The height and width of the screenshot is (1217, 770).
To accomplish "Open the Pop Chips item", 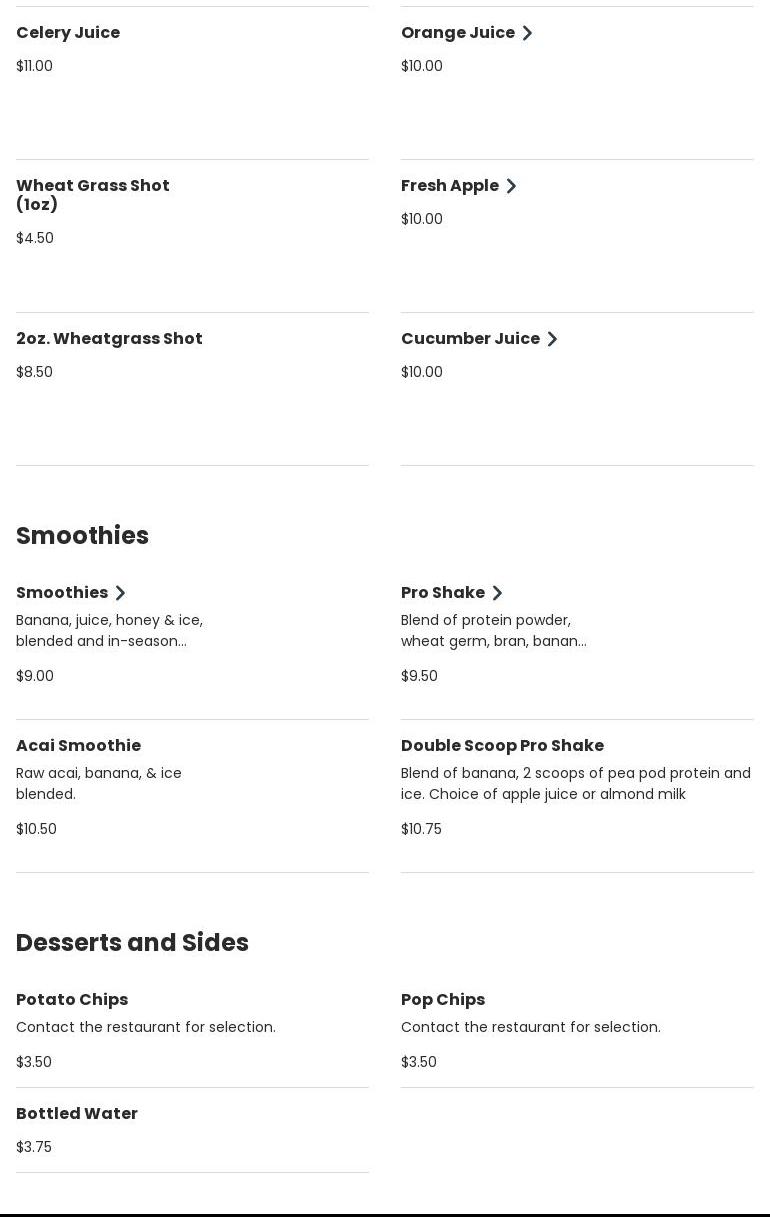I will pos(443,1000).
